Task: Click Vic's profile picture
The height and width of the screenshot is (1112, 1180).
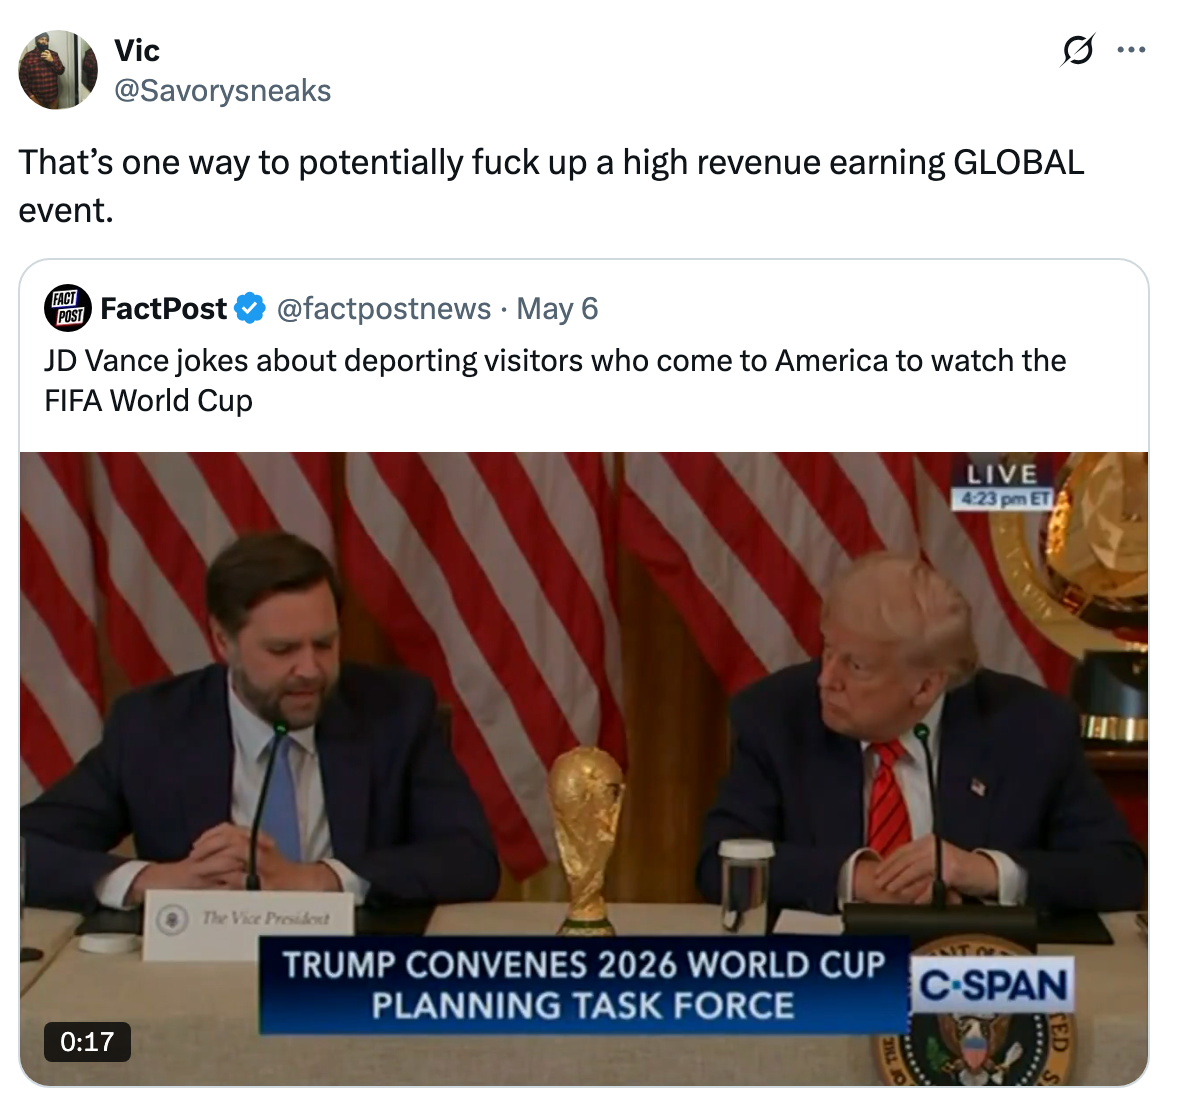Action: (x=57, y=69)
